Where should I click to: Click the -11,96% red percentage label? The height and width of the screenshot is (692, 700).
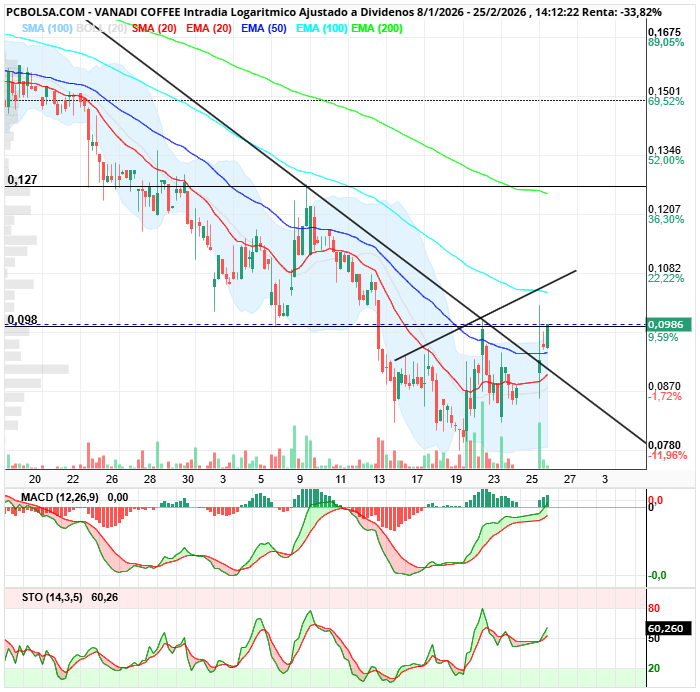666,456
